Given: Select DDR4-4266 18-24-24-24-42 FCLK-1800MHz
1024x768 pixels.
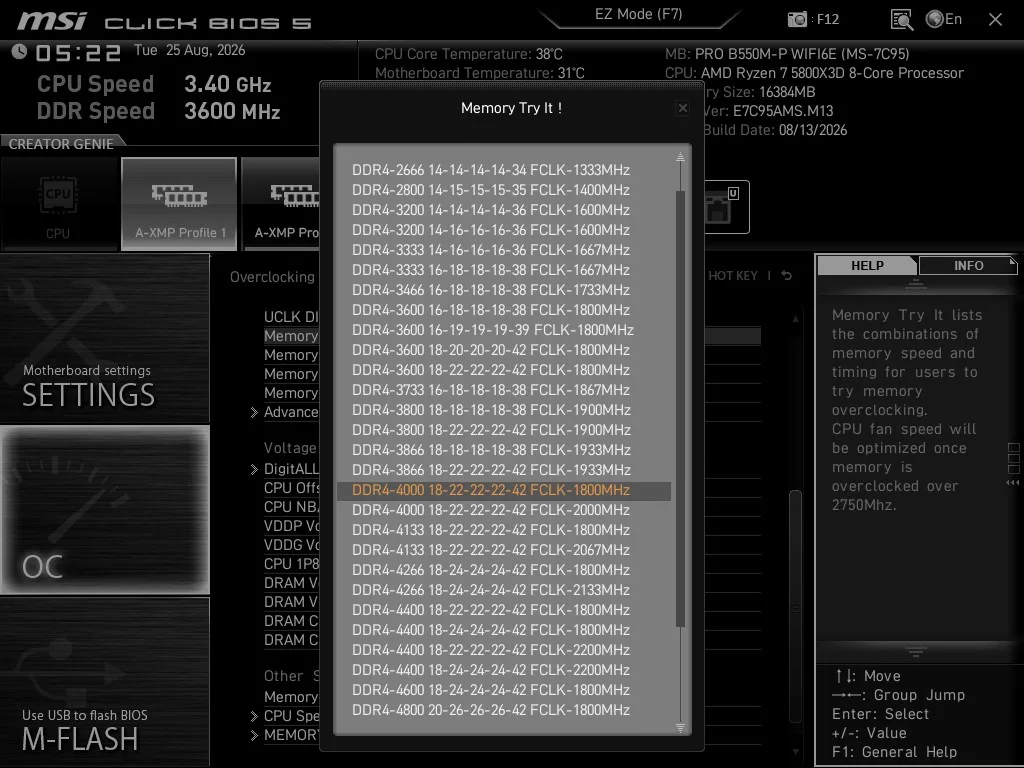Looking at the screenshot, I should [x=490, y=570].
